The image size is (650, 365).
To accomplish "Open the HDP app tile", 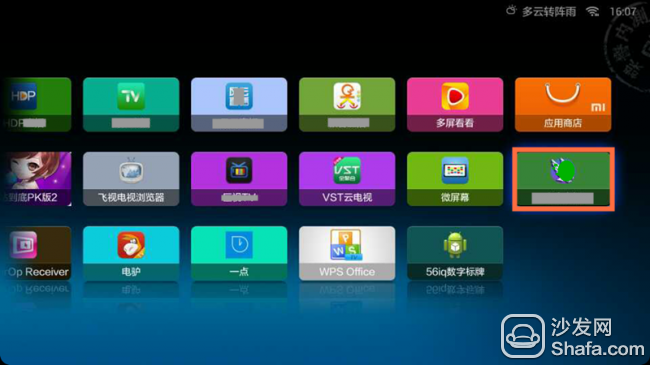I will pyautogui.click(x=36, y=105).
